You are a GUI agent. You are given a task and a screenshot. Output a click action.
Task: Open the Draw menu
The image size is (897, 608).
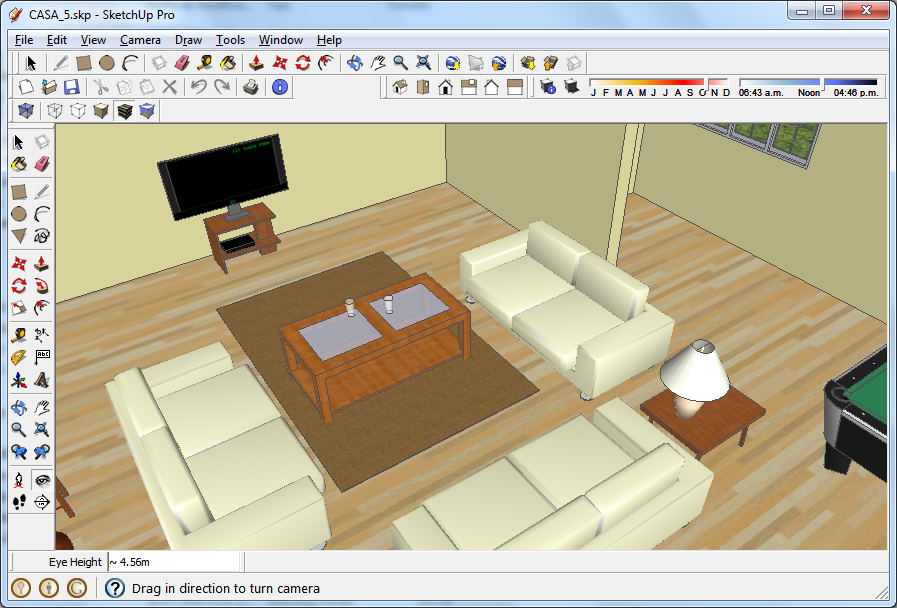188,40
